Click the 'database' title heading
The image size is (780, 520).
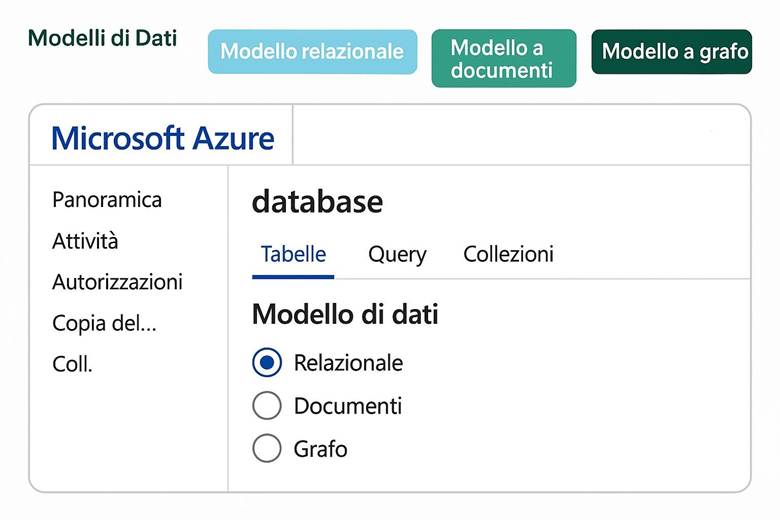tap(317, 202)
